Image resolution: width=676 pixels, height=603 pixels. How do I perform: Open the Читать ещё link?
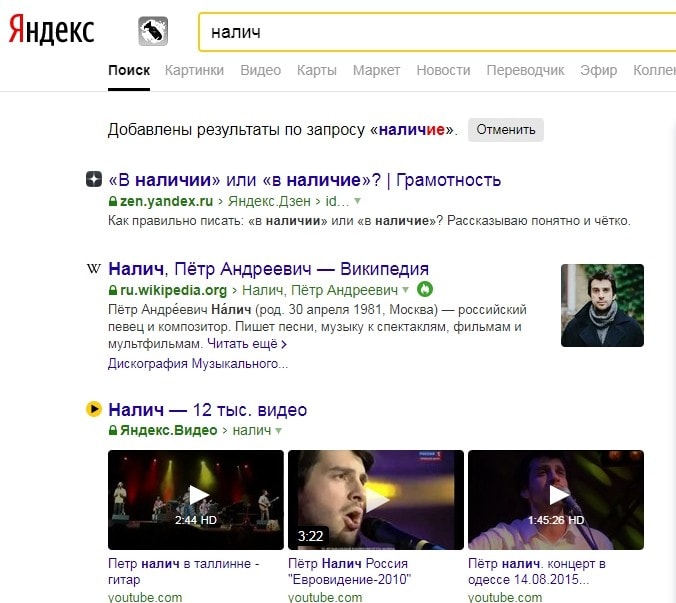(x=247, y=344)
